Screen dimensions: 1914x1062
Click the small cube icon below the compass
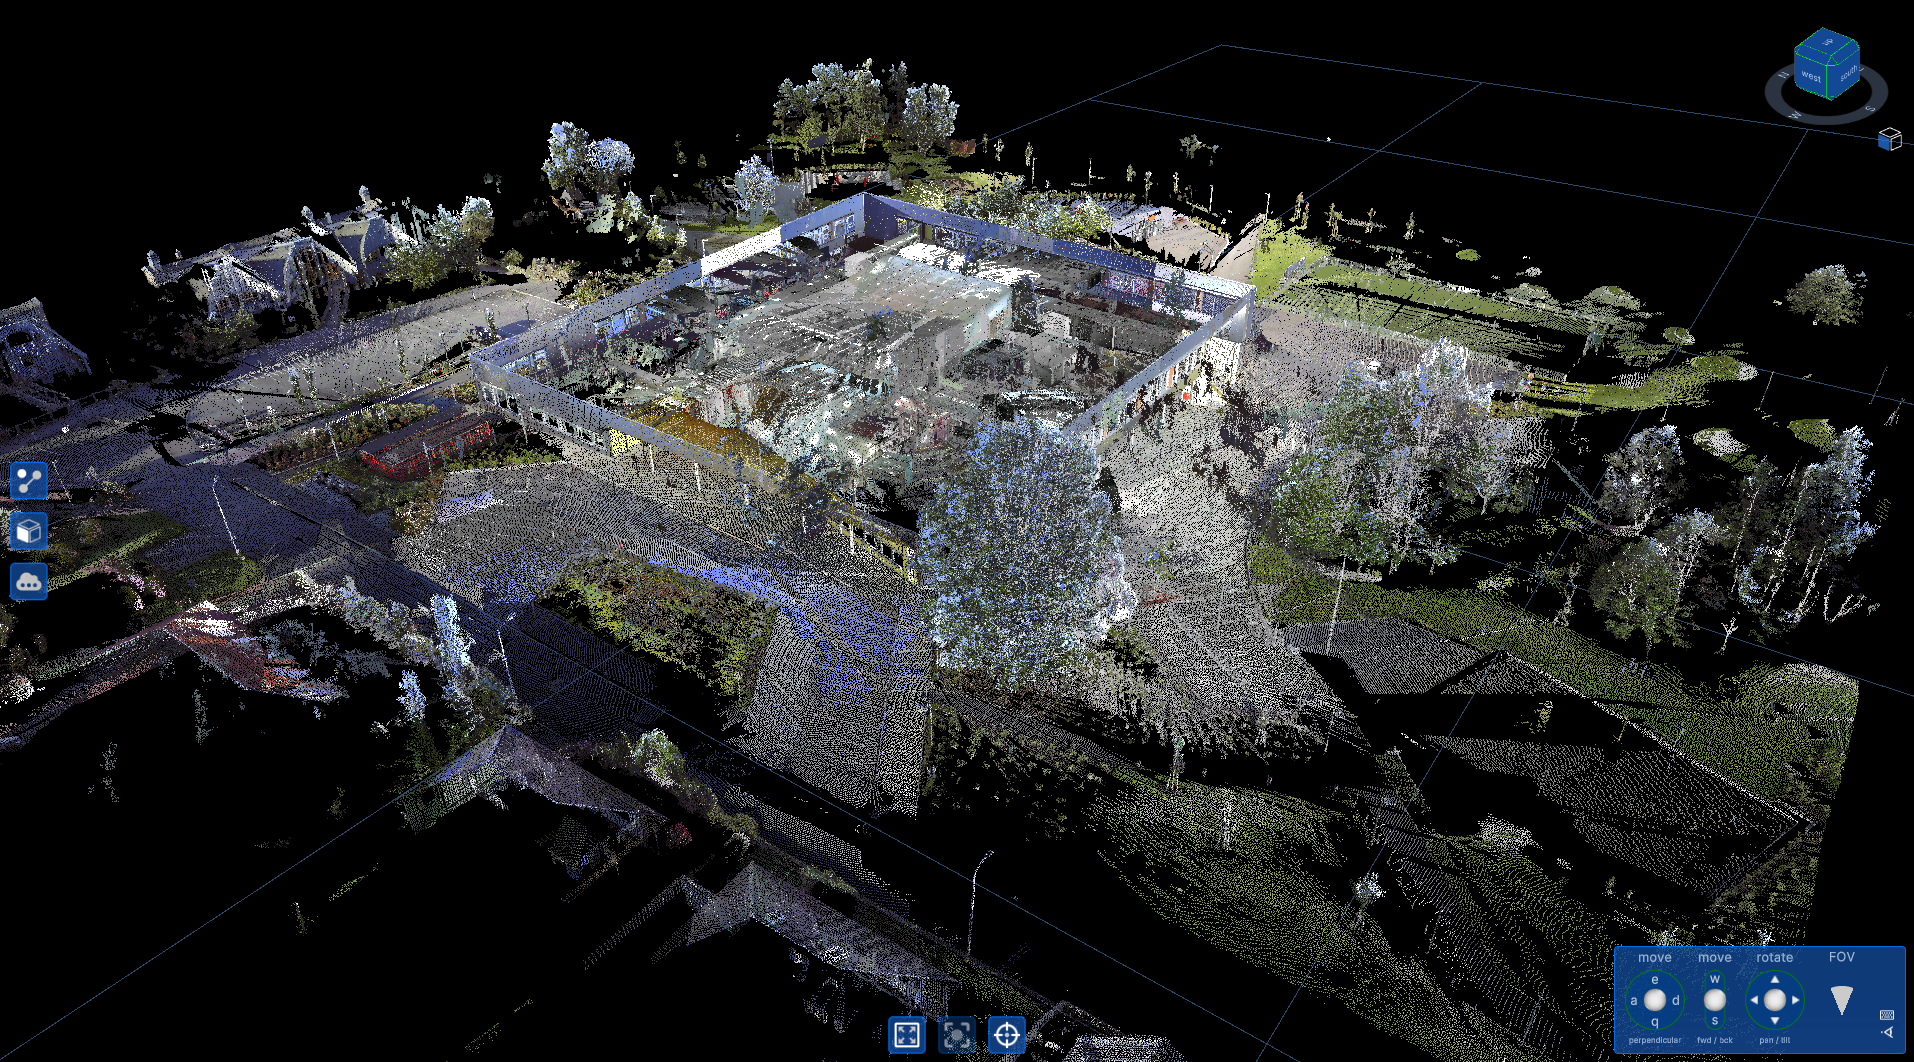1890,140
